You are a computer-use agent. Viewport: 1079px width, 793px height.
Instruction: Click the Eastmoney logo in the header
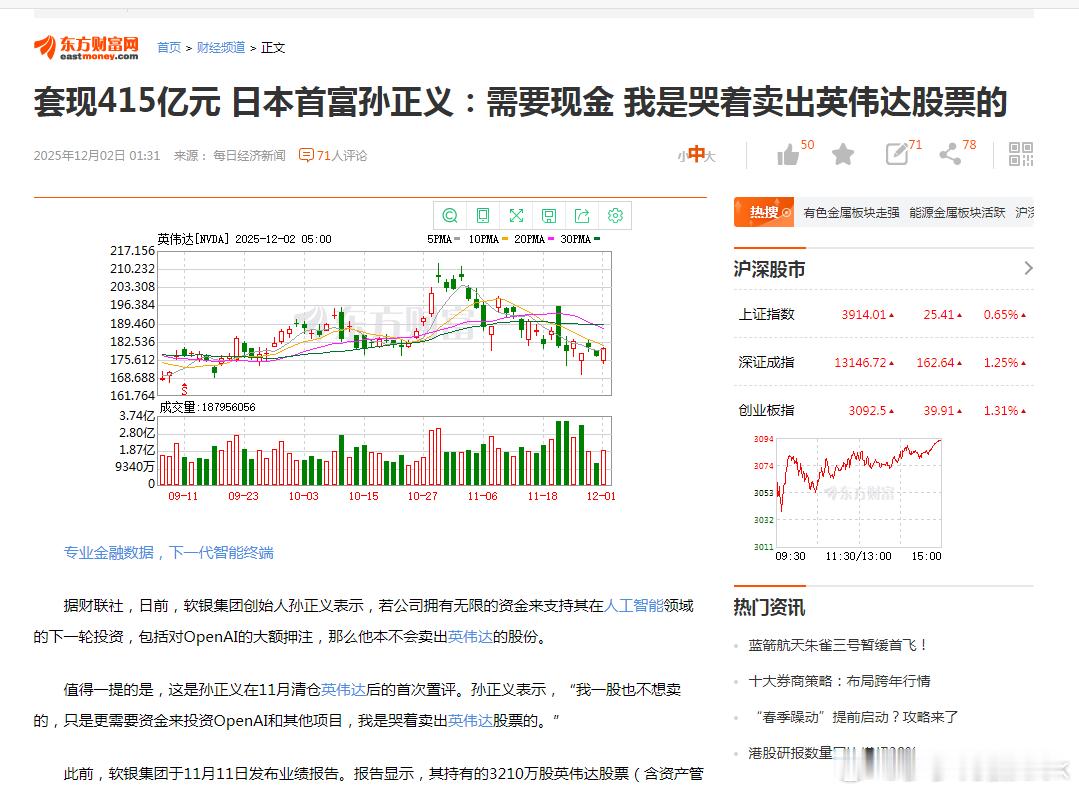pos(86,47)
